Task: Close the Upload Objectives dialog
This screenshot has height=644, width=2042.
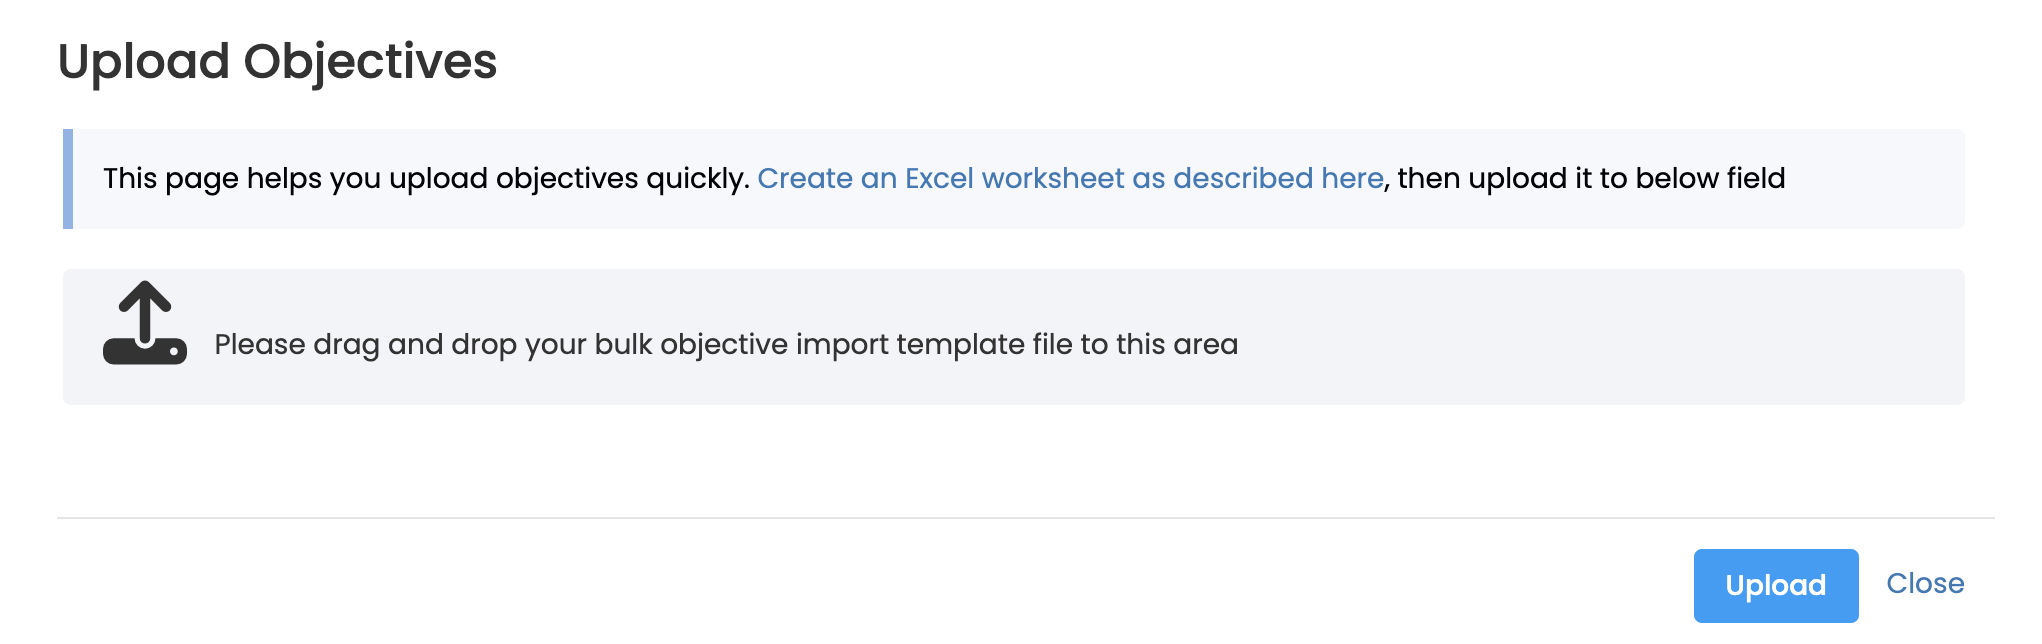Action: [1924, 584]
